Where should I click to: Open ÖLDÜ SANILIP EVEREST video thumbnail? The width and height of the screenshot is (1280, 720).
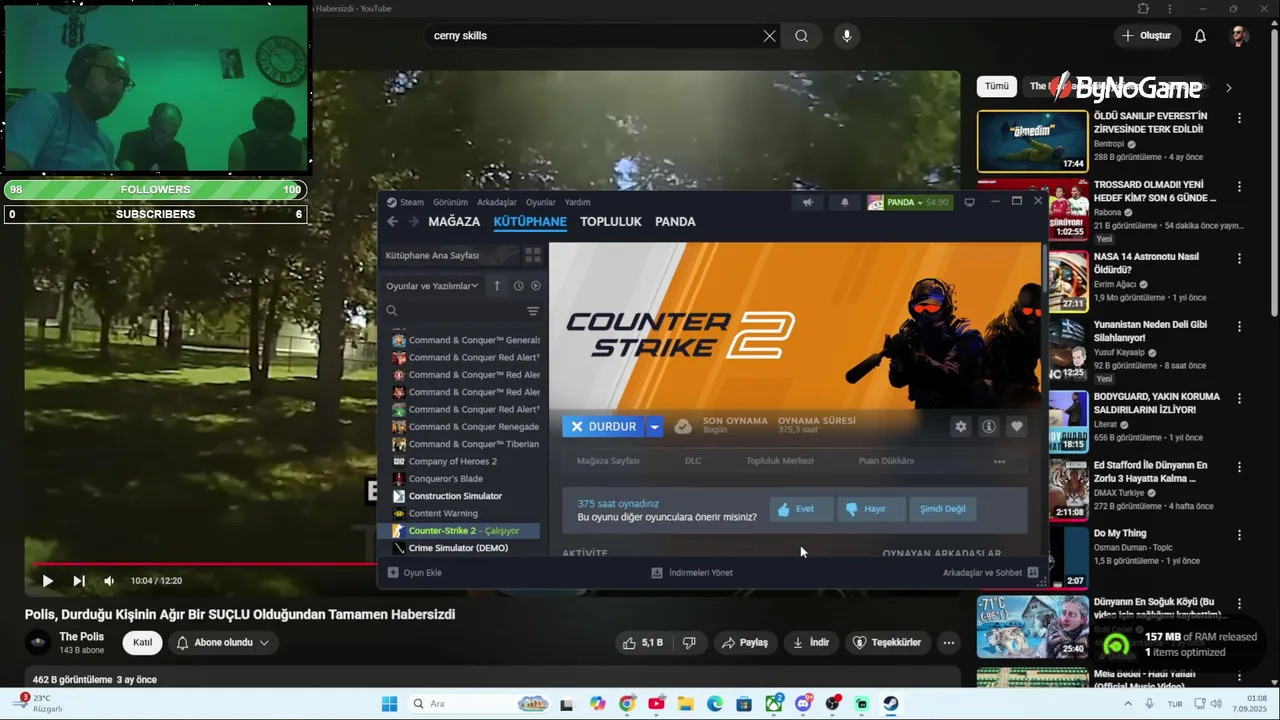[1032, 141]
